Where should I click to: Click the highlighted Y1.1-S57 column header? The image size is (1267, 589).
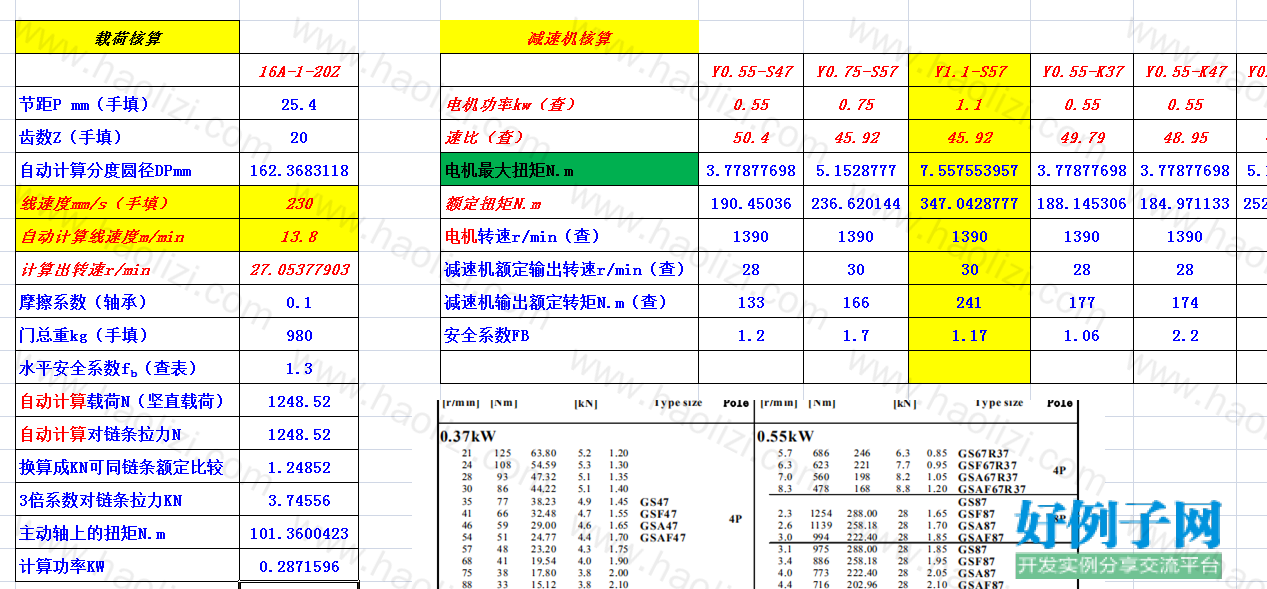tap(969, 71)
